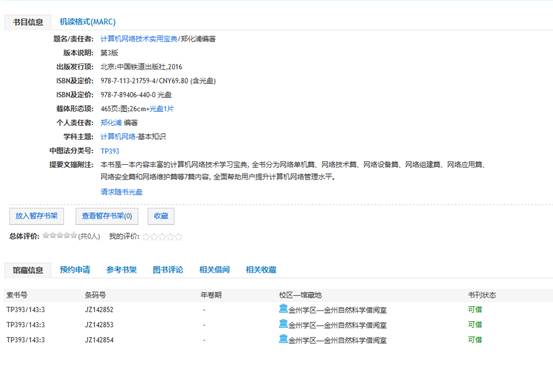
Task: Click 可借 status in JZ142853 row
Action: tap(475, 325)
